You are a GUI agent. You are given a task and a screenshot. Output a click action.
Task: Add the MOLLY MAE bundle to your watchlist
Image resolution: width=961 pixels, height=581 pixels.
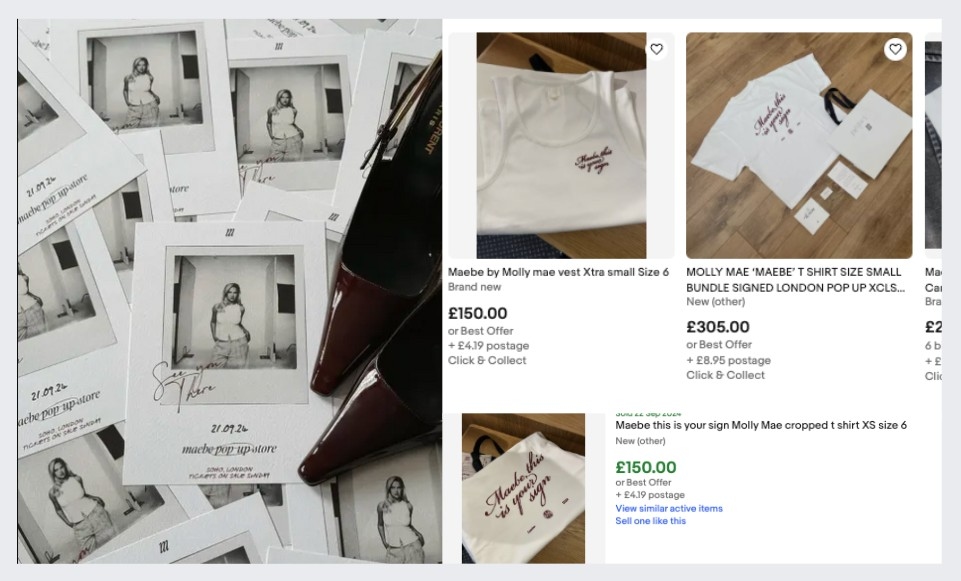[x=893, y=47]
